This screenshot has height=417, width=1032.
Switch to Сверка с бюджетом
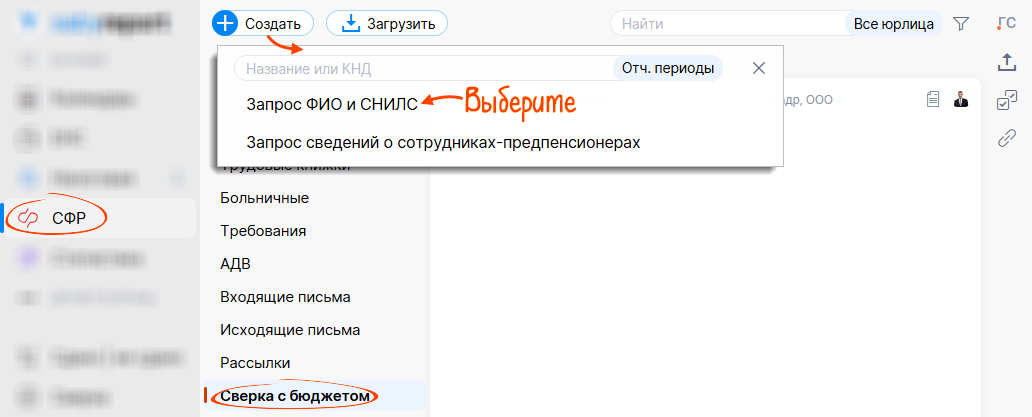(x=295, y=397)
